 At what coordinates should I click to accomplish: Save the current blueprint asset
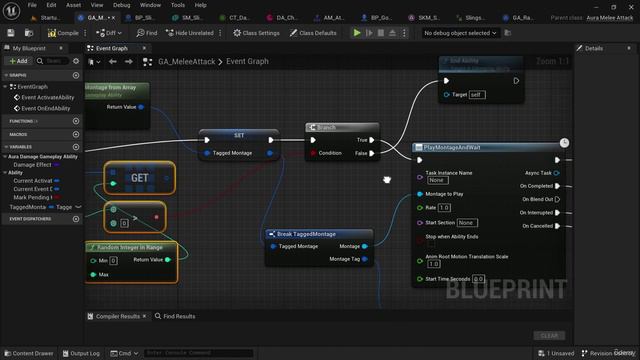[11, 33]
